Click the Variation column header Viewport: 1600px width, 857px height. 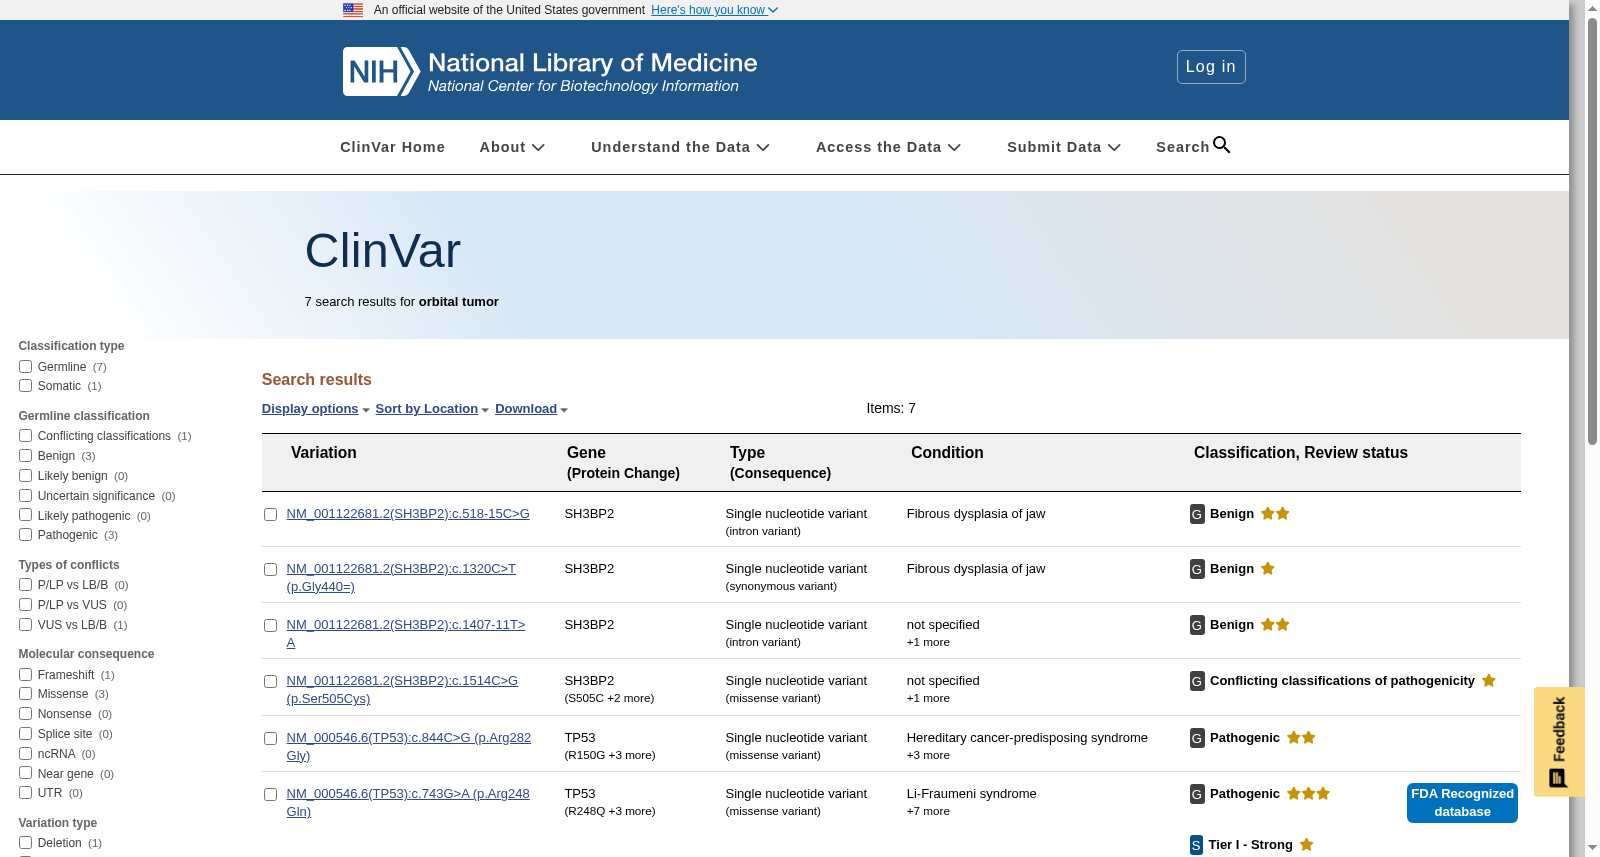point(323,453)
